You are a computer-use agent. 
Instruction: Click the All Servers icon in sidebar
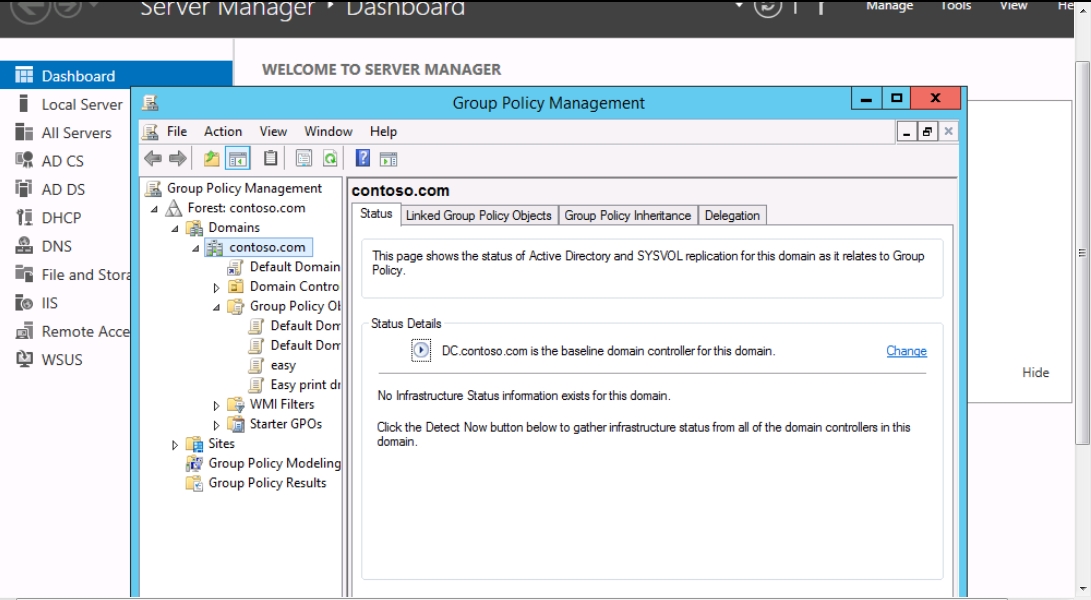click(x=24, y=132)
